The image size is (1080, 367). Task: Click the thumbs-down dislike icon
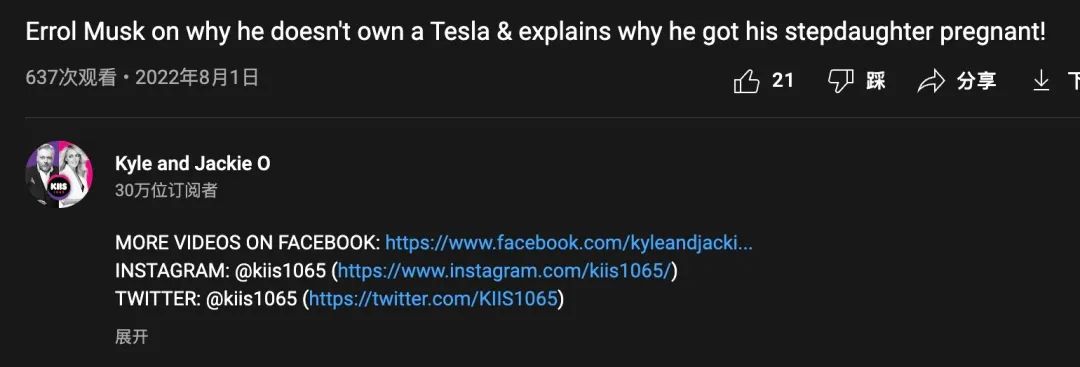(840, 81)
